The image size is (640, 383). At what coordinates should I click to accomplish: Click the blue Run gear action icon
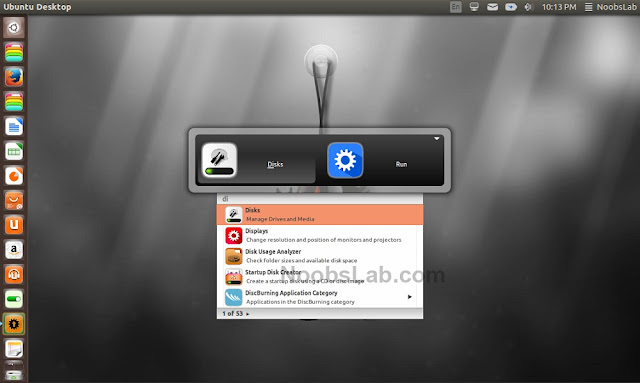coord(345,160)
